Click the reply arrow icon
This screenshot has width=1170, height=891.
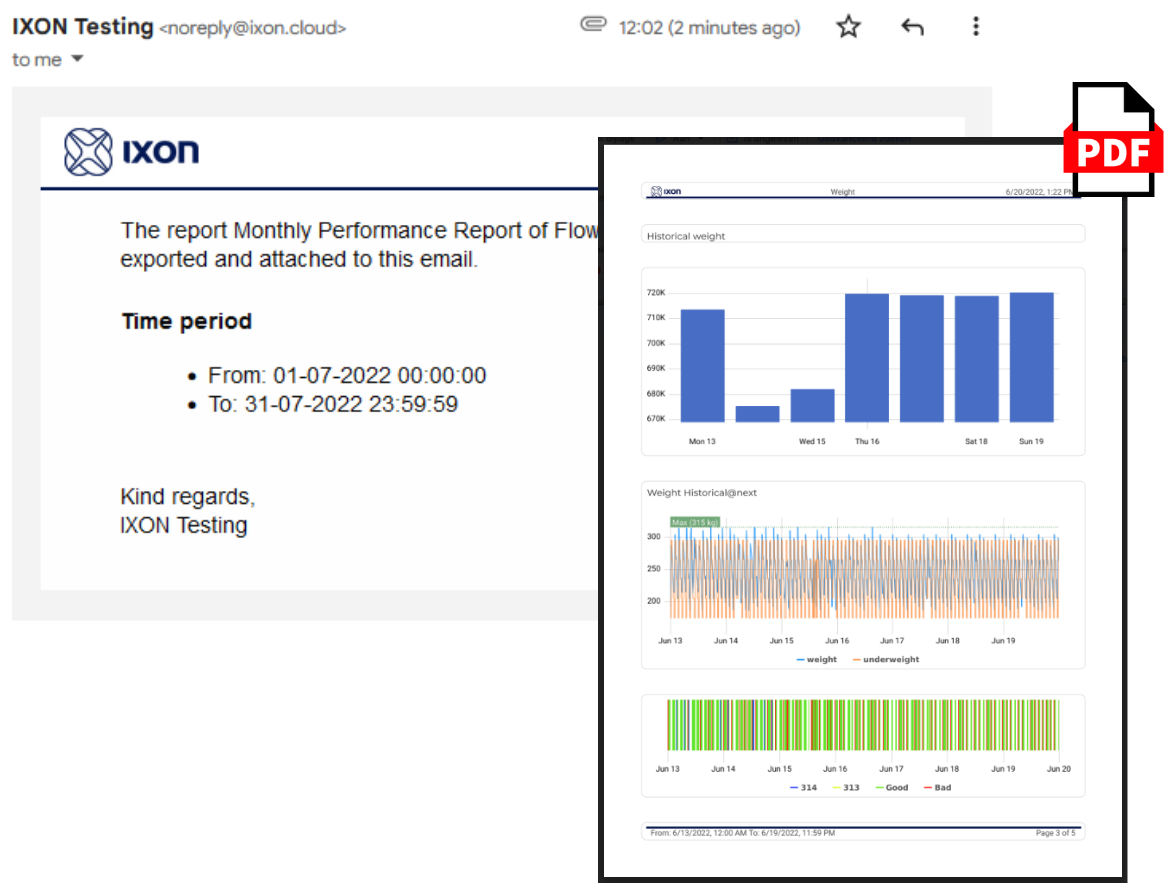(x=912, y=27)
